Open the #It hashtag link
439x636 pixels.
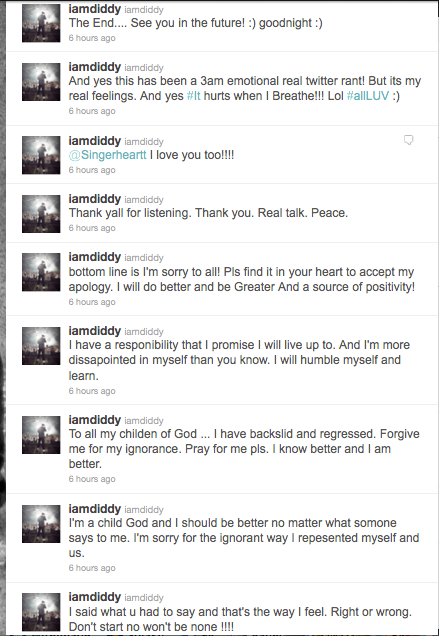point(194,96)
